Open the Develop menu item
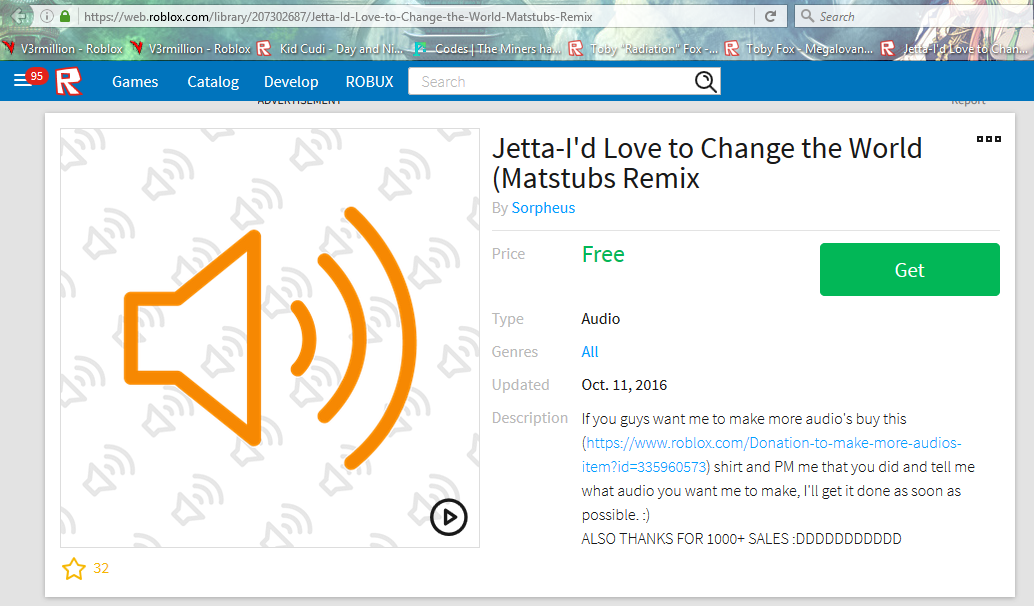 click(291, 82)
